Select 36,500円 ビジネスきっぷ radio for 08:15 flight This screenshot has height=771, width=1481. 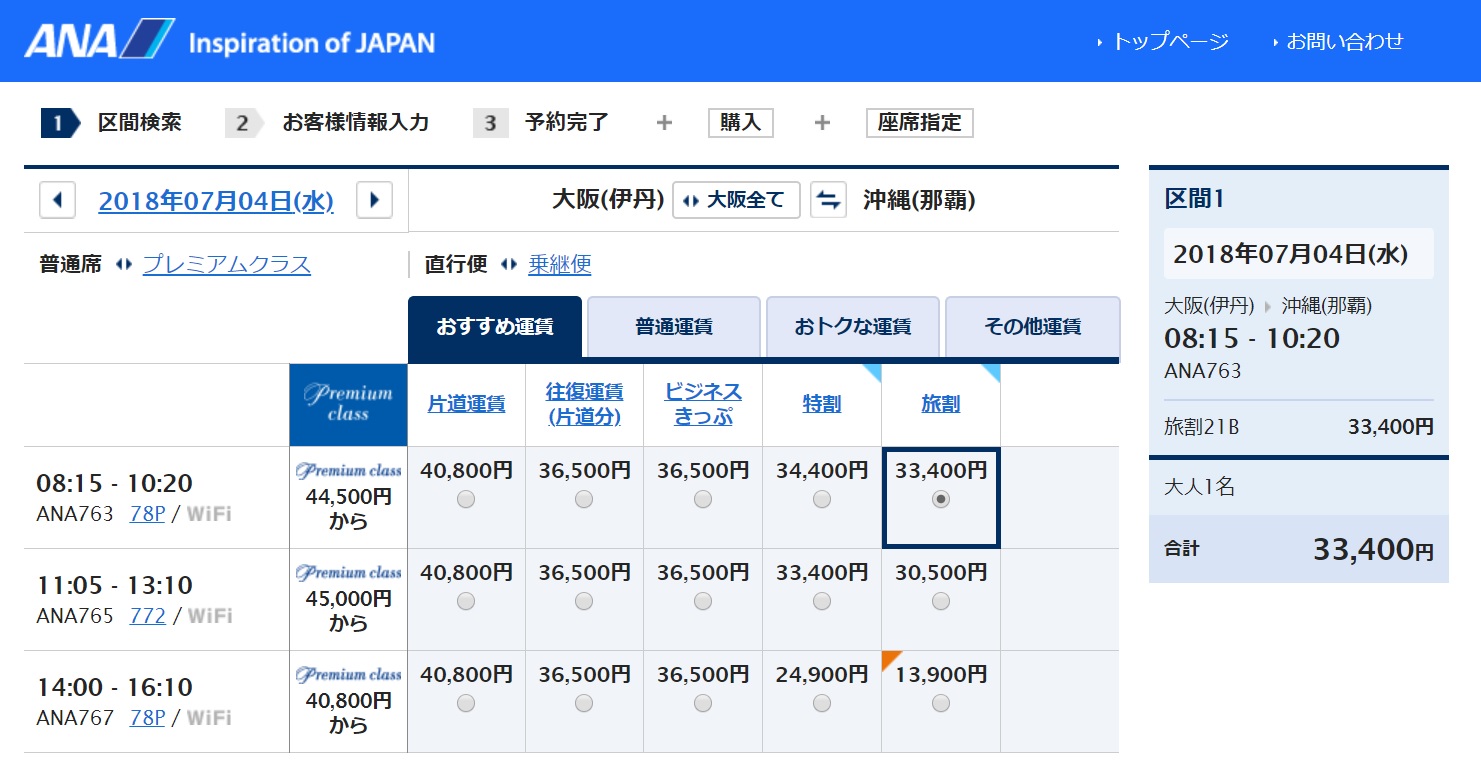pyautogui.click(x=703, y=499)
